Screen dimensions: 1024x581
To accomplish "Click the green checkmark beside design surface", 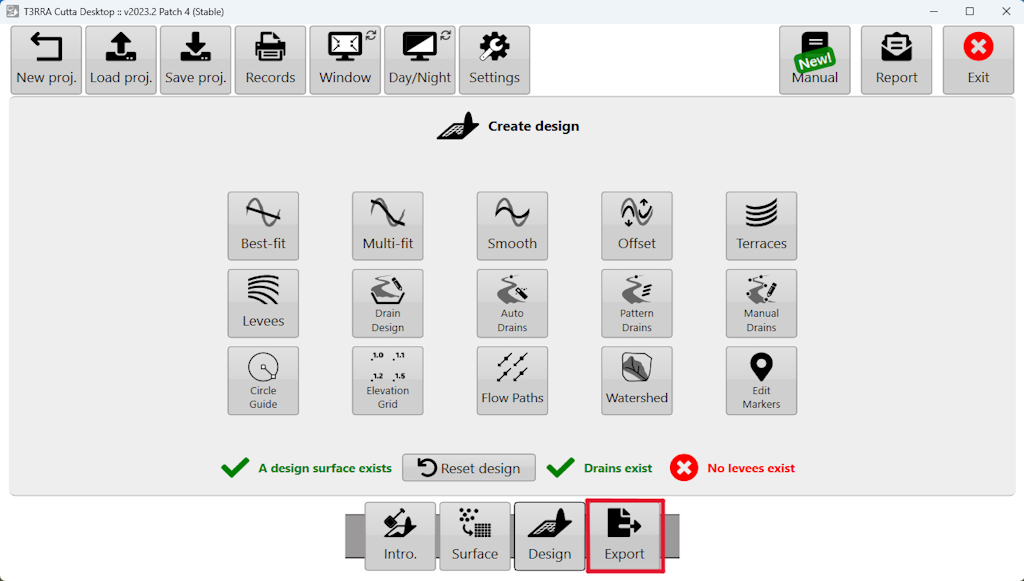I will (x=235, y=467).
